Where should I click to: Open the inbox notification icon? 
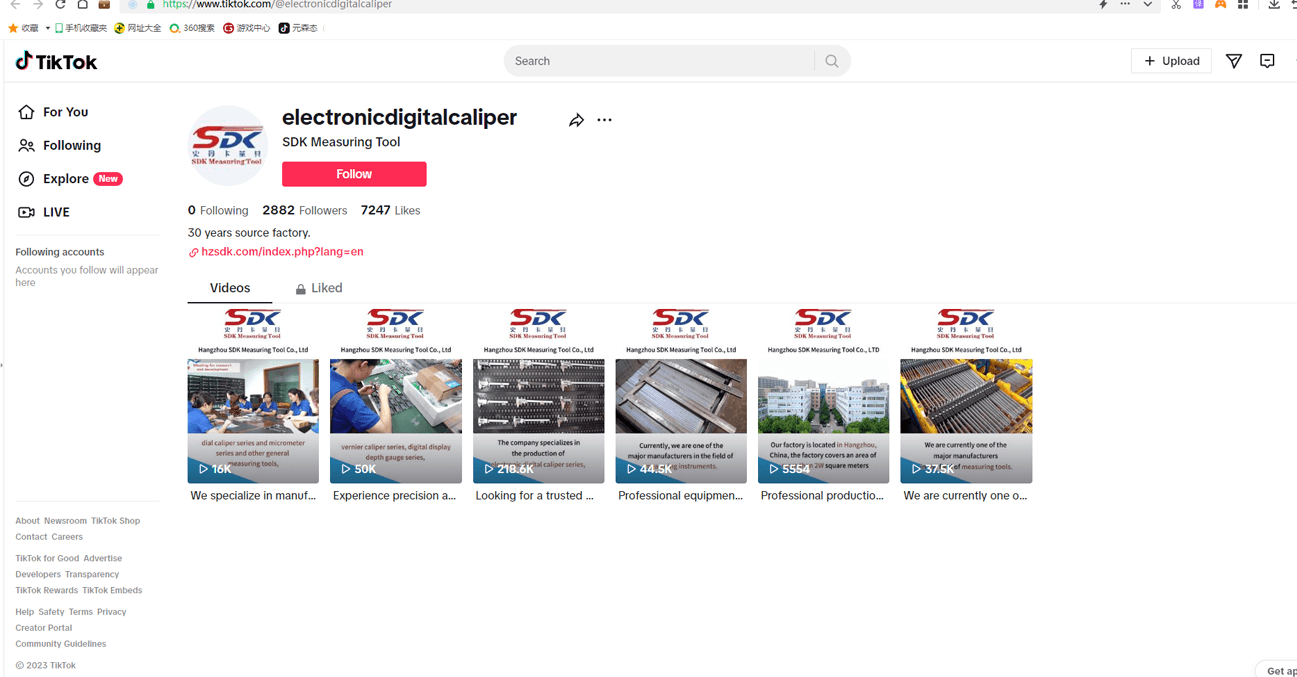coord(1267,61)
